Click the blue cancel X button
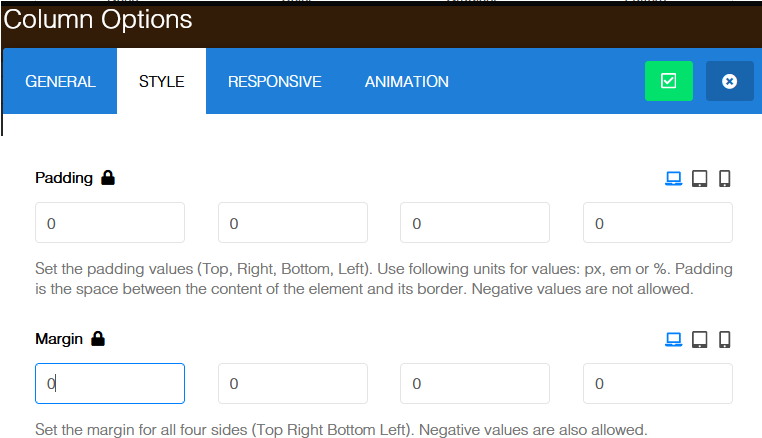The height and width of the screenshot is (438, 762). (730, 81)
